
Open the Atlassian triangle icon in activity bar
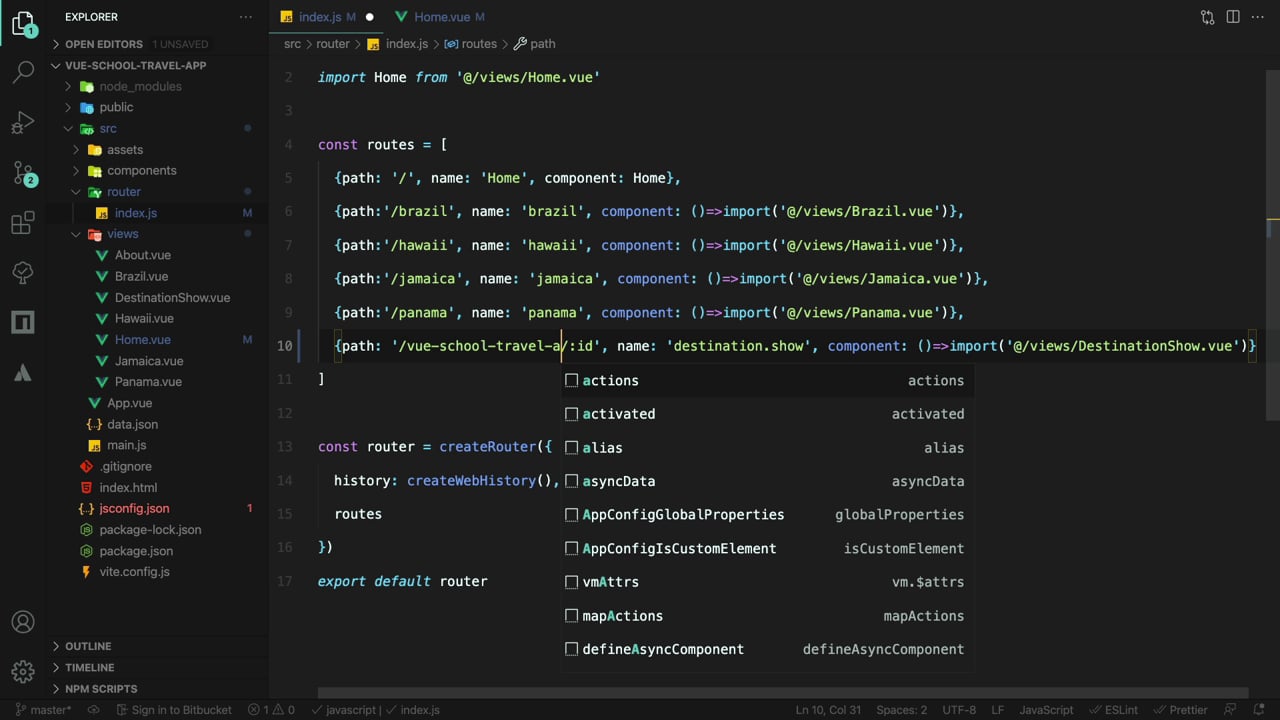(x=22, y=373)
